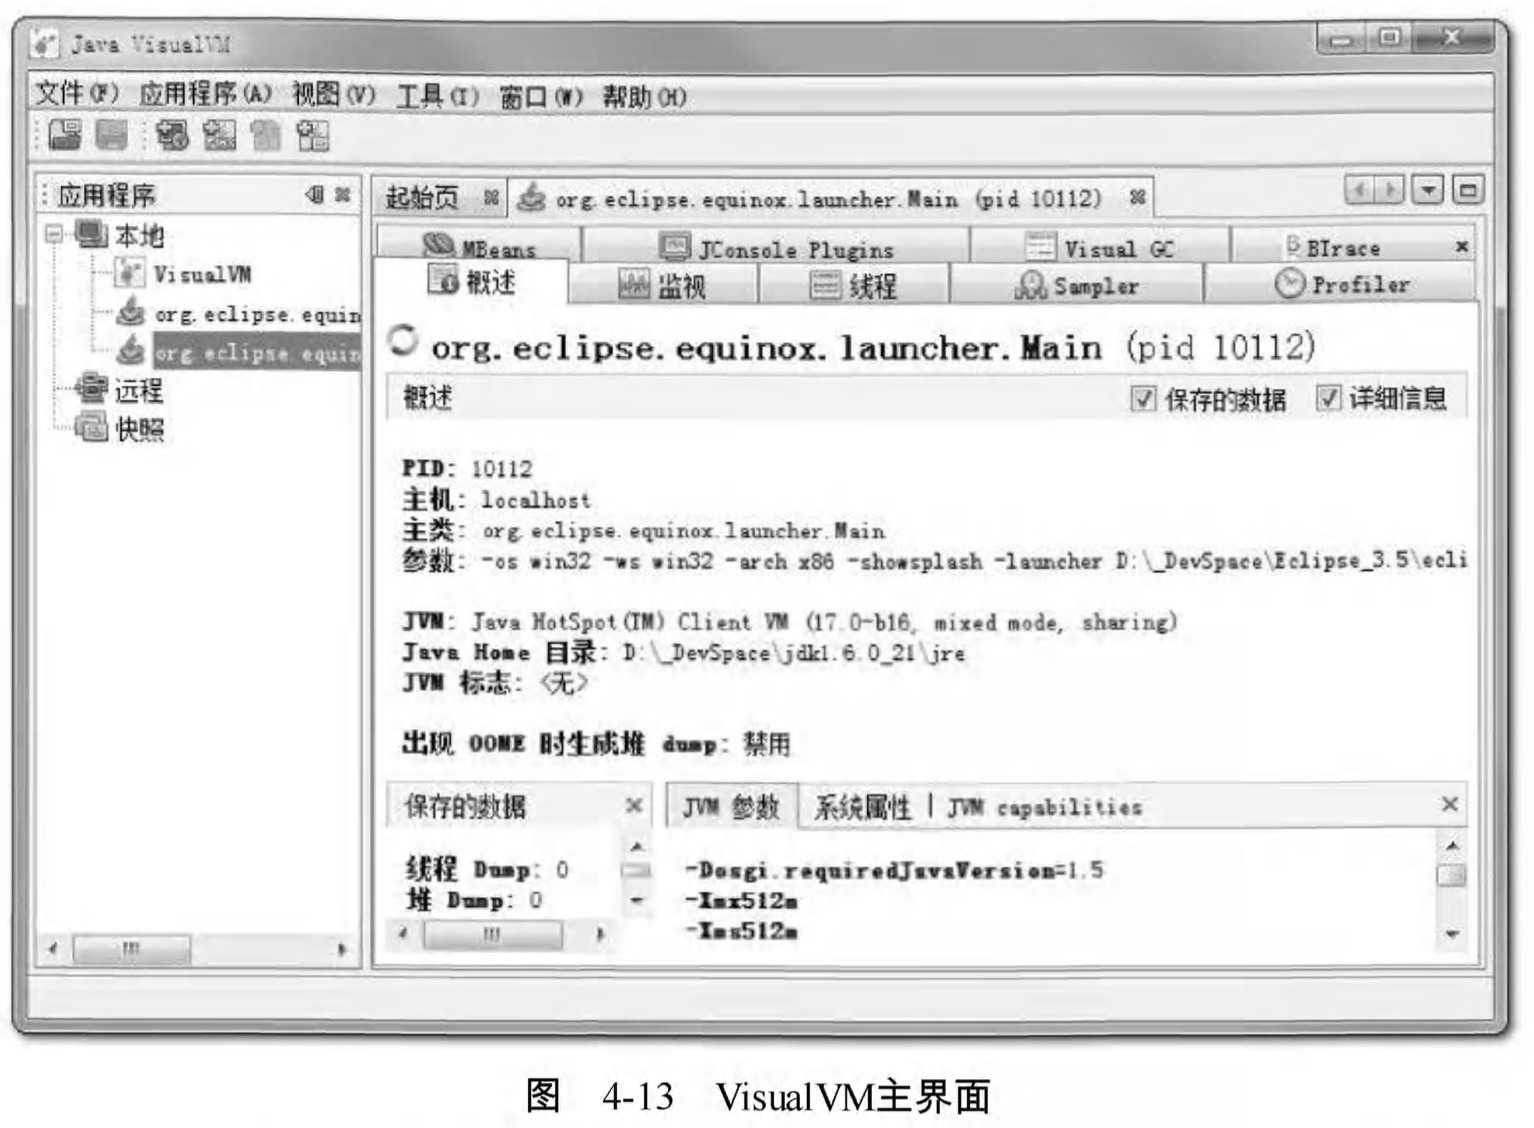Select the JVM 参数 tab
The width and height of the screenshot is (1534, 1128).
[731, 806]
